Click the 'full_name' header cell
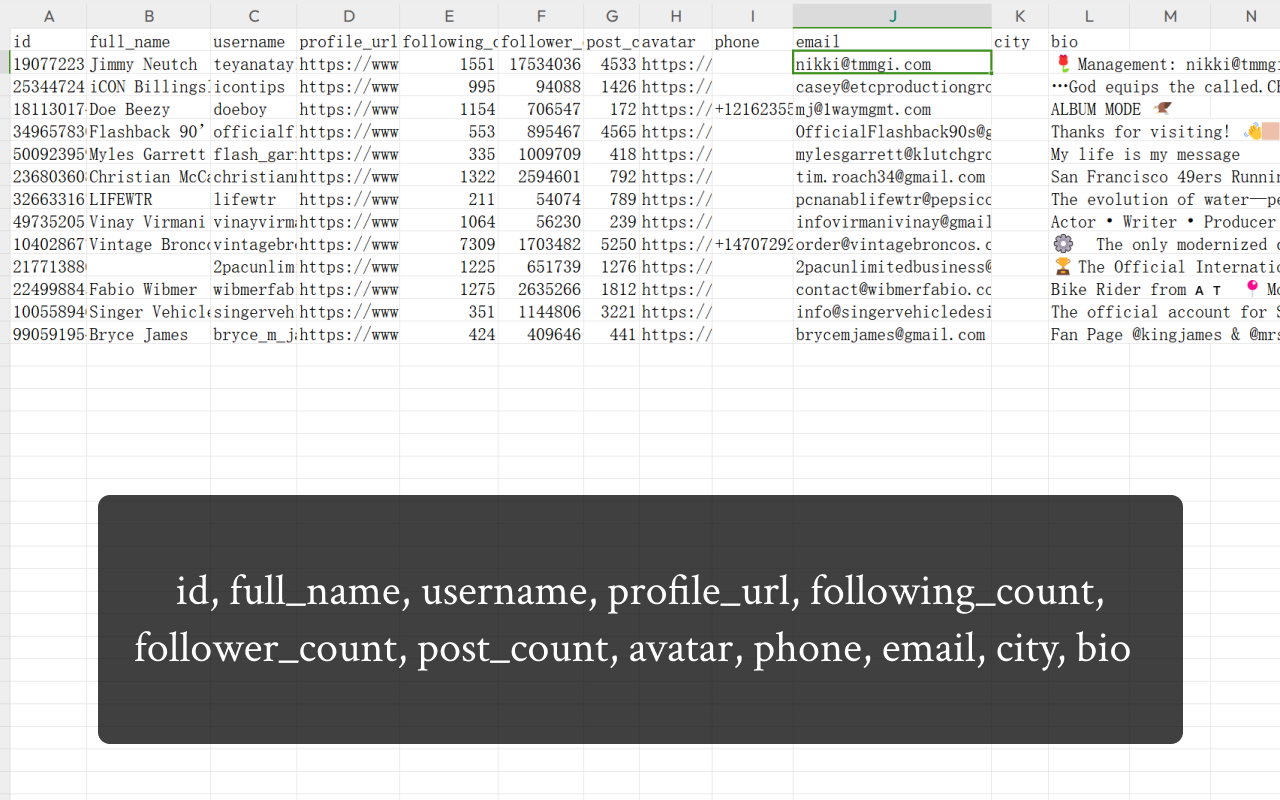Image resolution: width=1280 pixels, height=800 pixels. 149,42
